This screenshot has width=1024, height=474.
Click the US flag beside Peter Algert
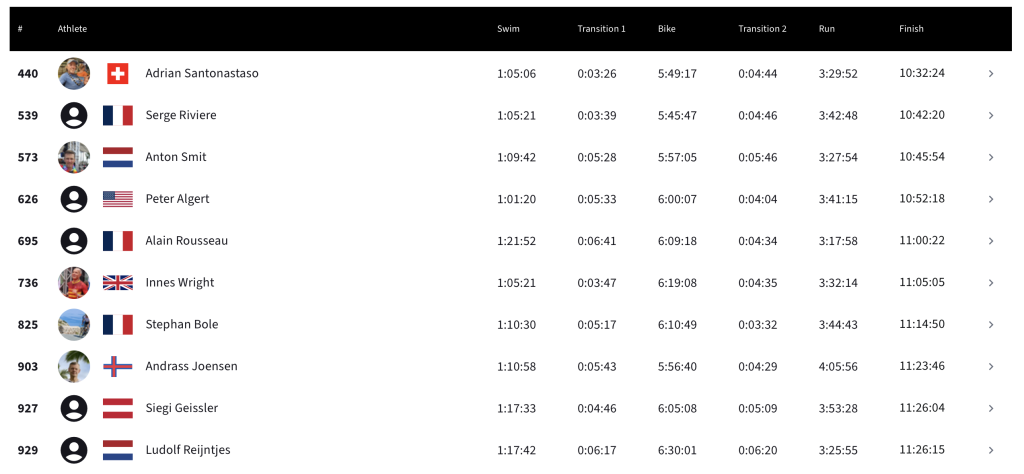point(118,199)
